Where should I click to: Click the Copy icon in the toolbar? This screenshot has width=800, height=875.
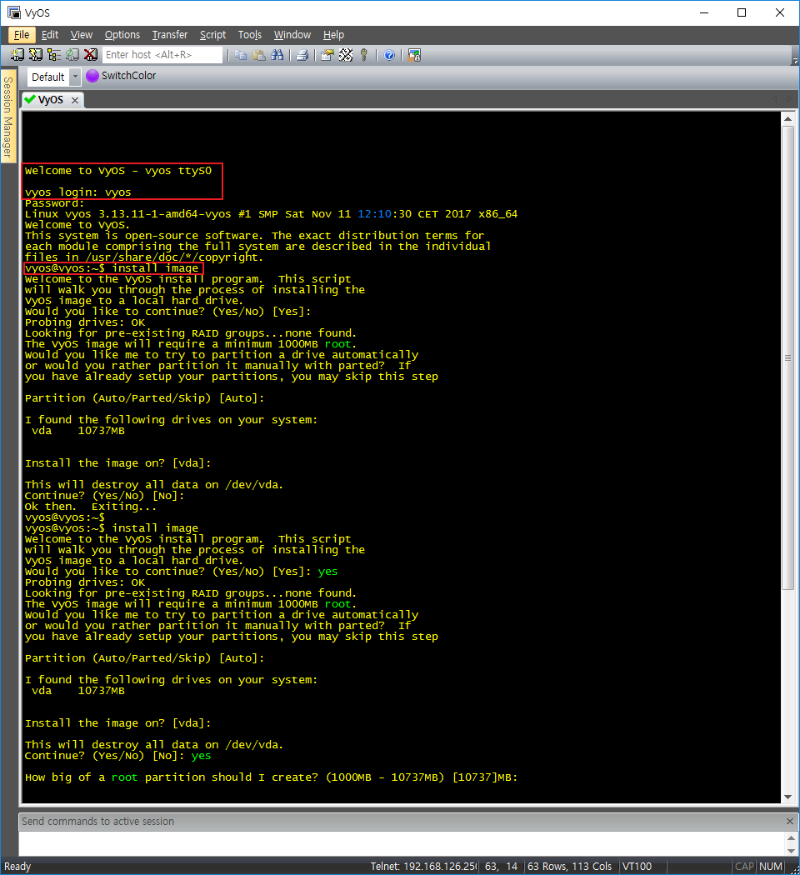(241, 55)
